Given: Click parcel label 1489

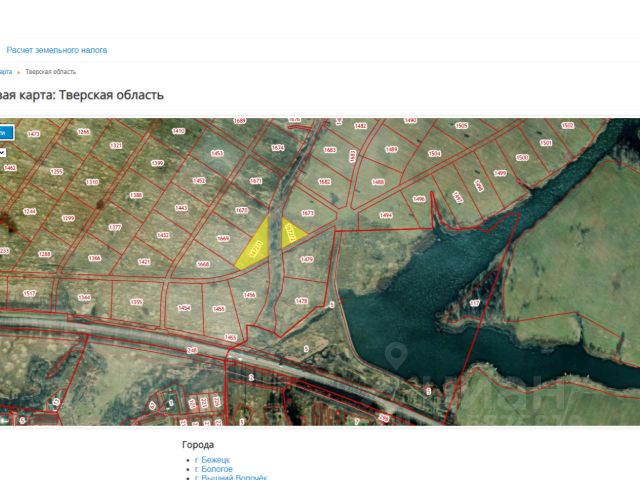Looking at the screenshot, I should tap(391, 149).
